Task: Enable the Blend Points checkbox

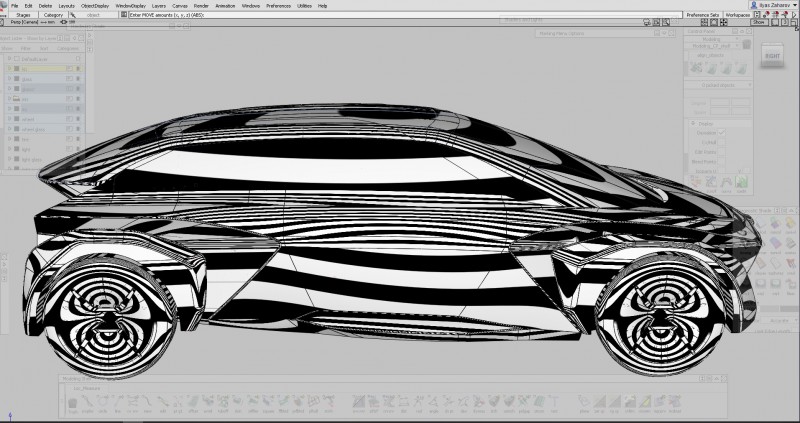Action: 721,162
